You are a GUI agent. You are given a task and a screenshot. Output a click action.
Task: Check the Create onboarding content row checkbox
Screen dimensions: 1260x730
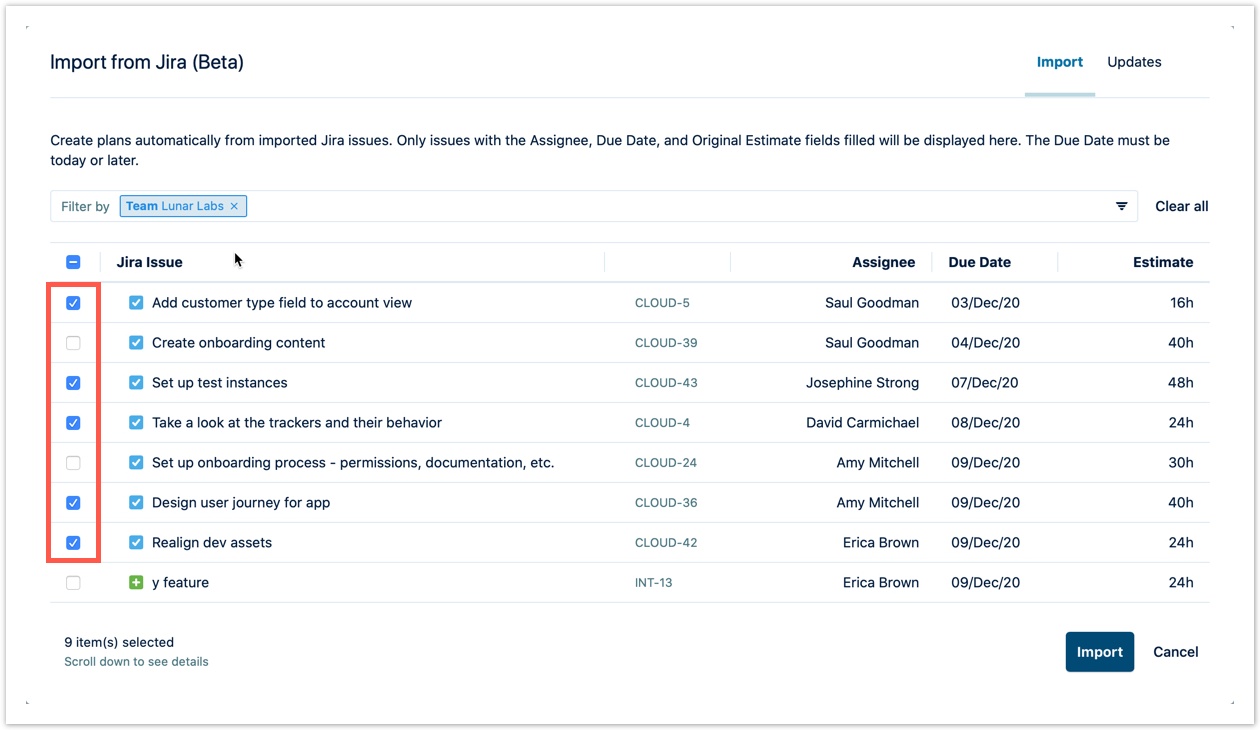[x=73, y=343]
